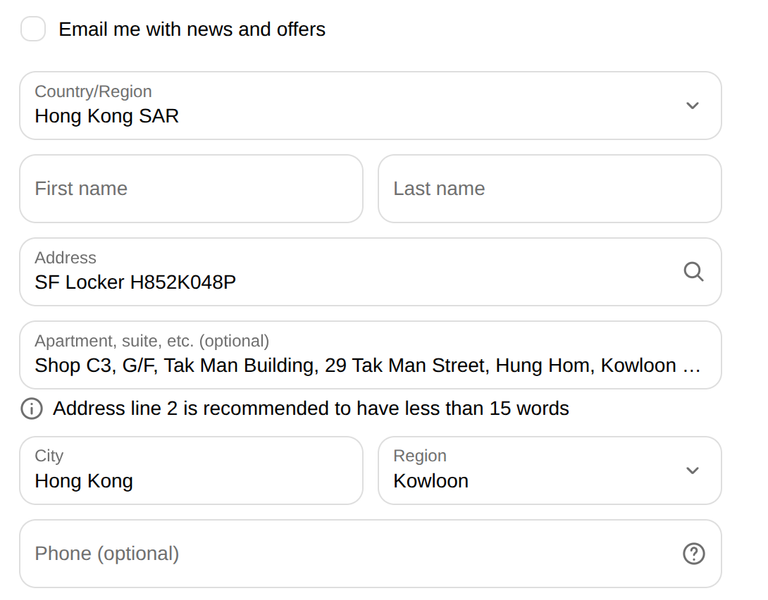Click the info icon beside address line warning
Screen dimensions: 768x600
click(x=32, y=408)
